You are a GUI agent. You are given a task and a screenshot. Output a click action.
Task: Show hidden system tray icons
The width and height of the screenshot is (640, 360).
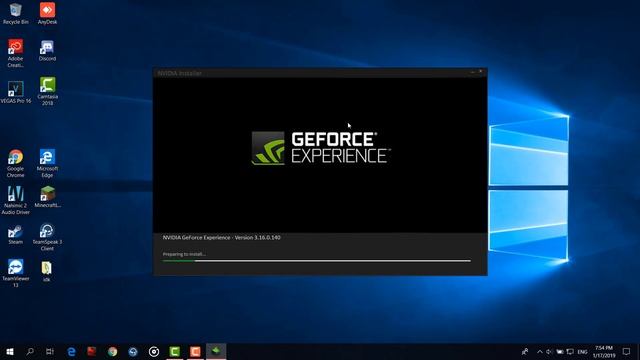540,351
